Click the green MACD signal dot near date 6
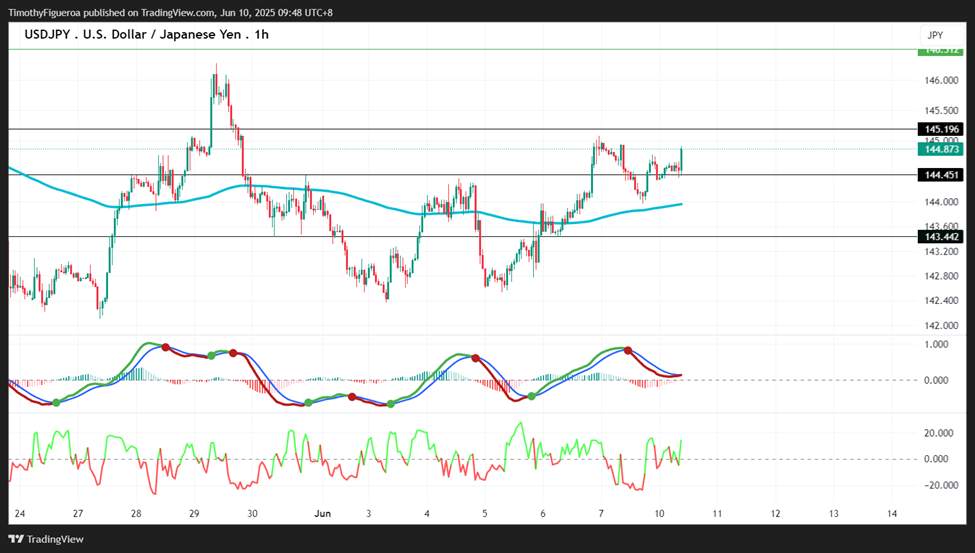This screenshot has height=553, width=975. (532, 396)
